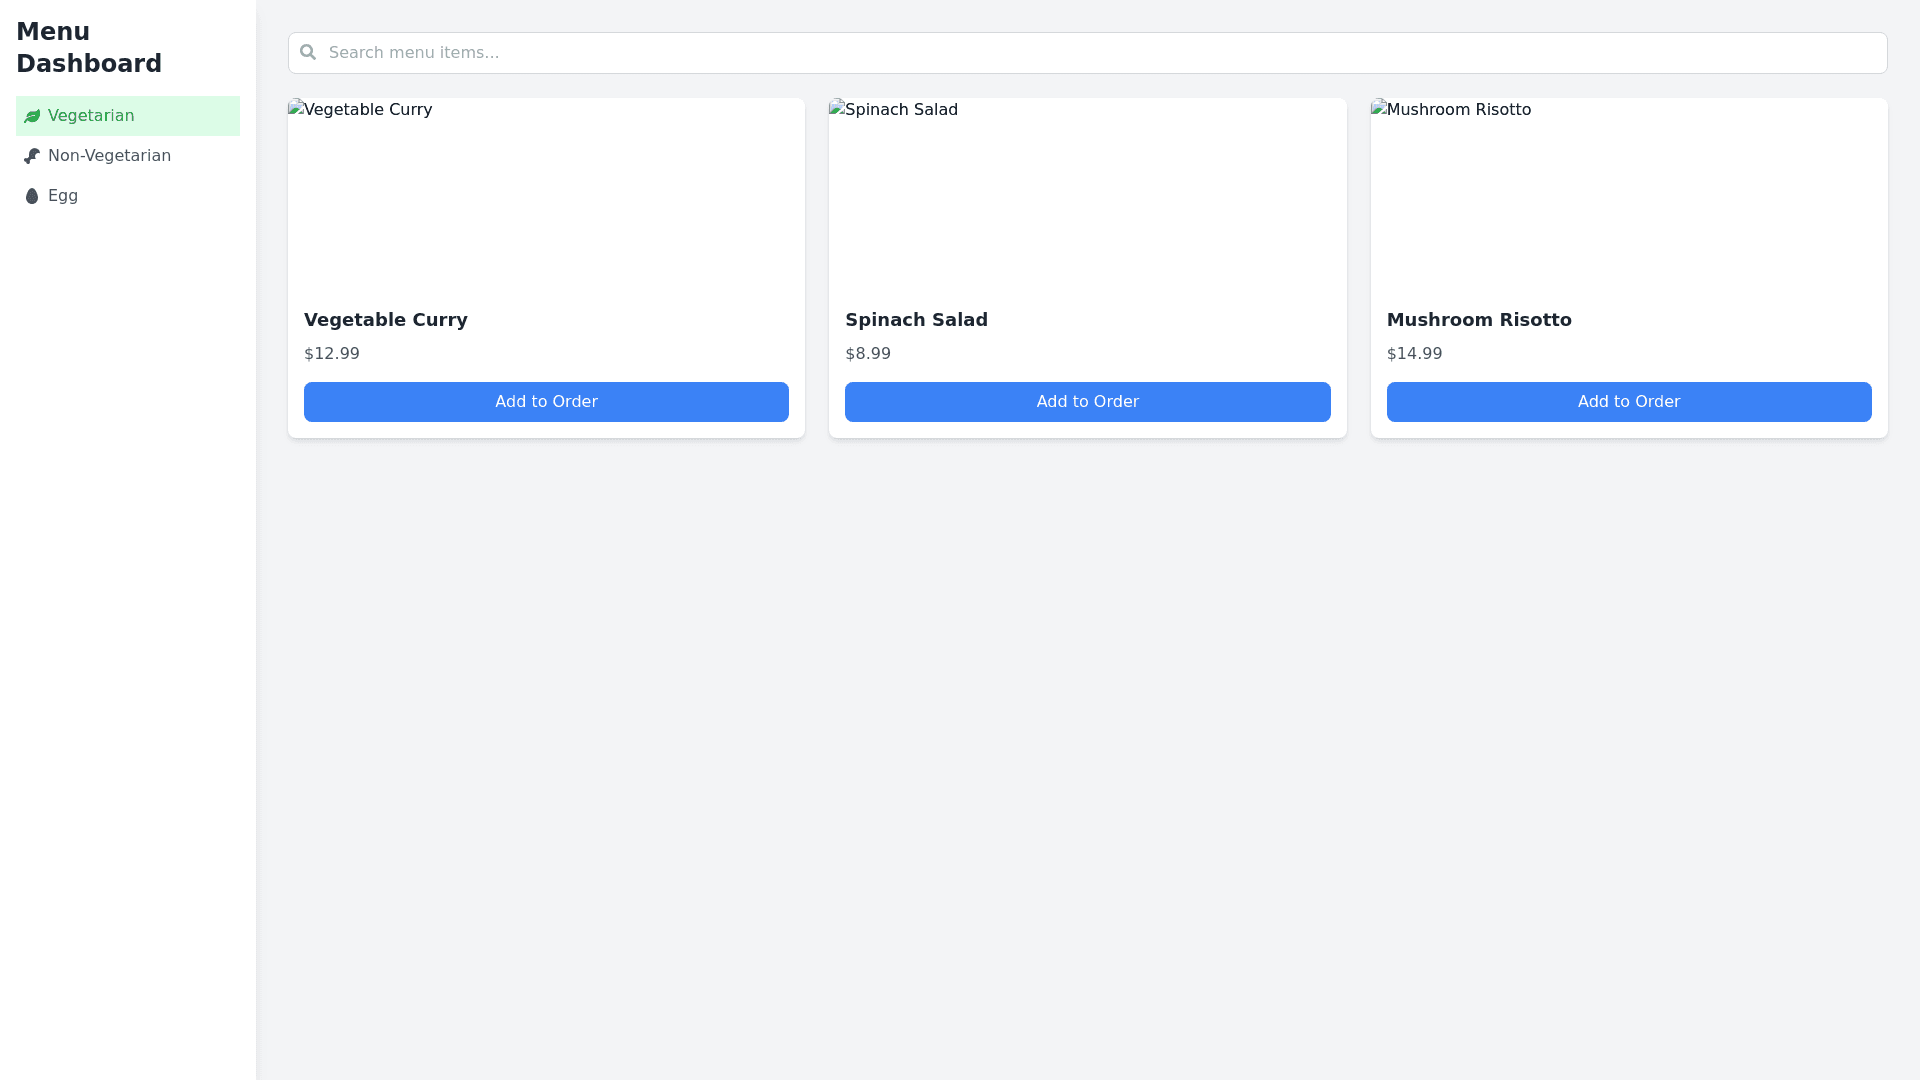
Task: Open the Egg category
Action: [x=127, y=196]
